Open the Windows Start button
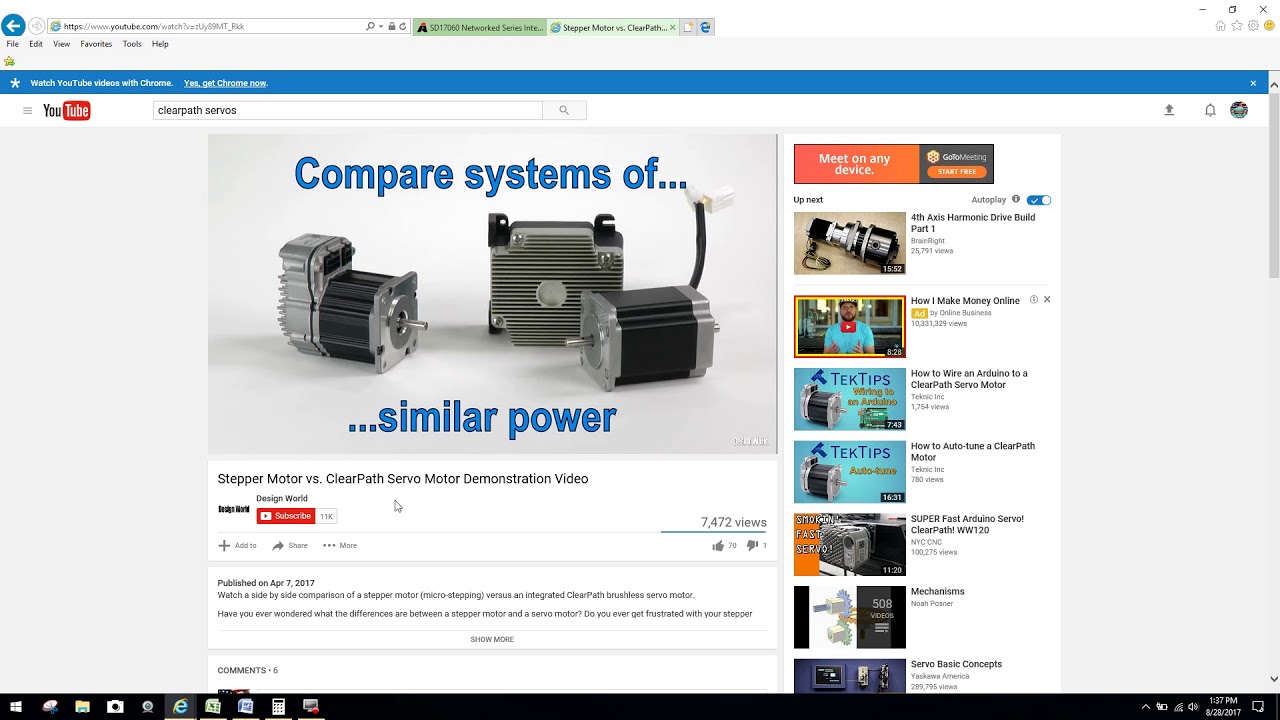Image resolution: width=1280 pixels, height=720 pixels. pos(16,707)
